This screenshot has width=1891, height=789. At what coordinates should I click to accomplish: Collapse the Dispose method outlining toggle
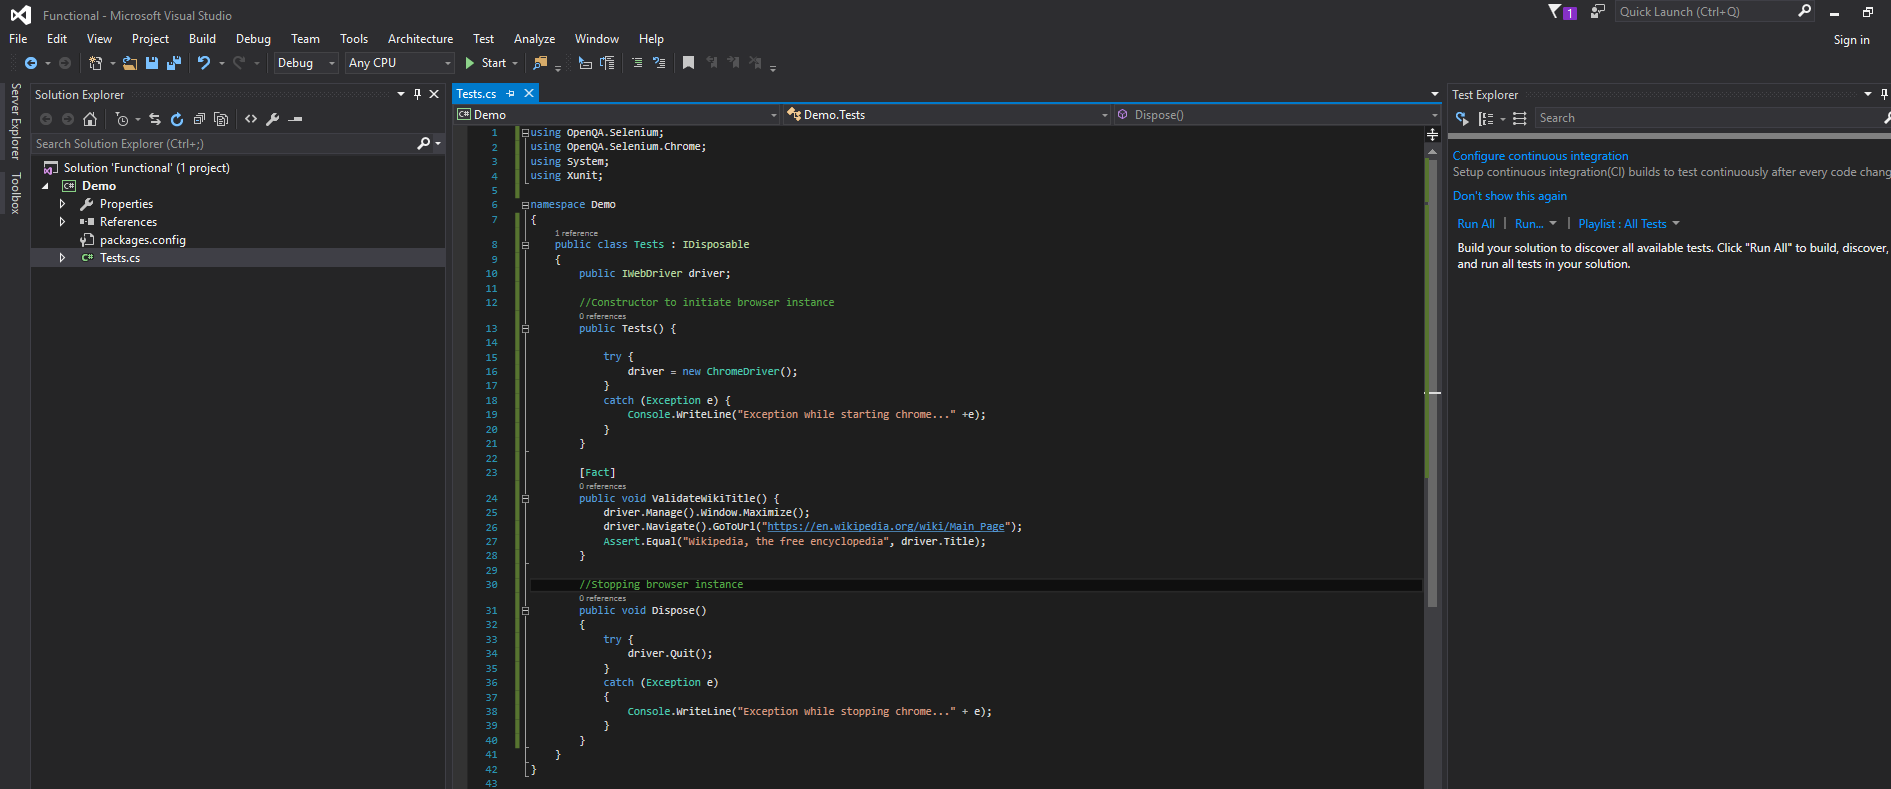pos(525,611)
